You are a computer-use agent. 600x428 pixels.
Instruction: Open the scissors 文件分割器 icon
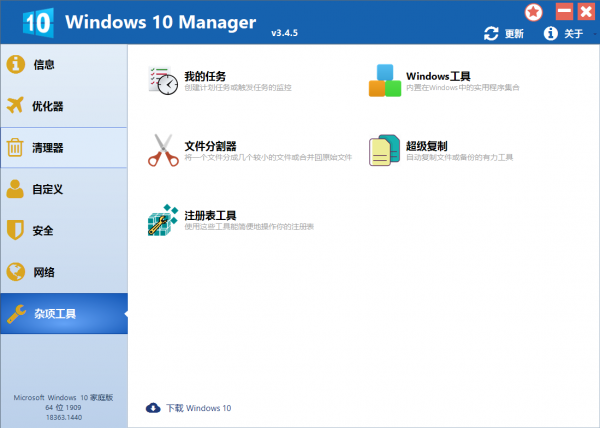tap(163, 150)
